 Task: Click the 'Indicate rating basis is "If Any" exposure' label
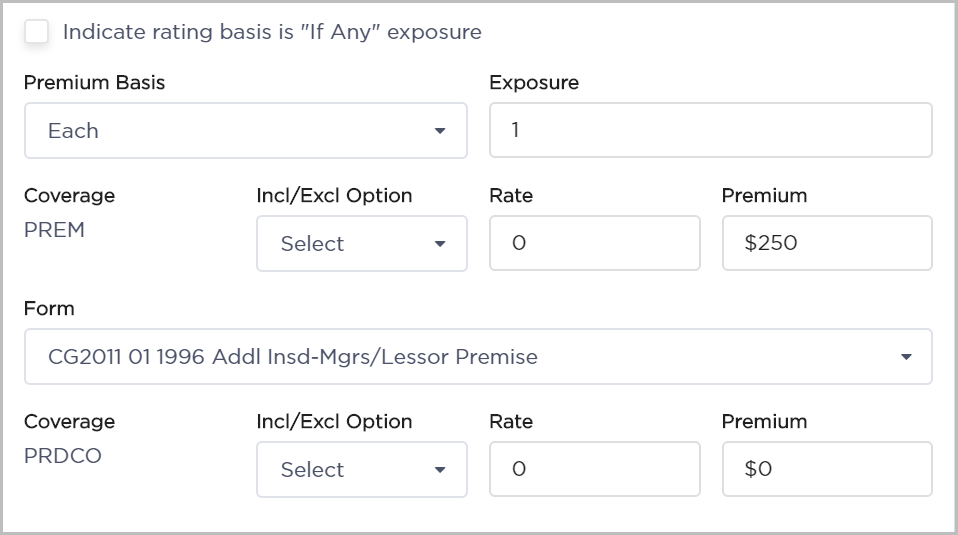click(x=272, y=32)
